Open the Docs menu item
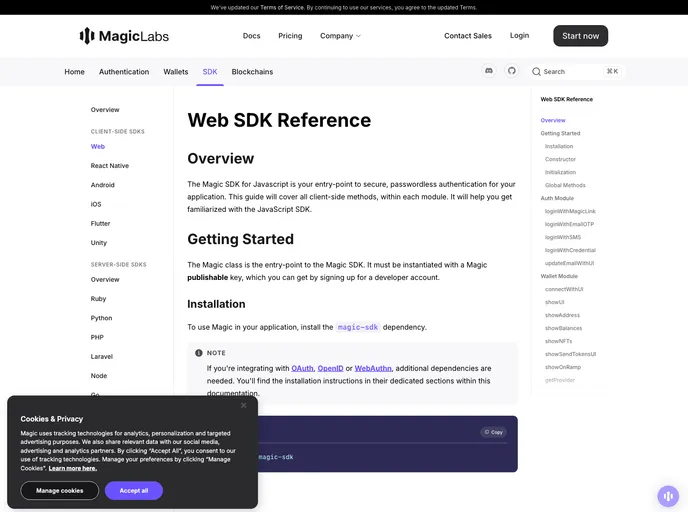This screenshot has width=688, height=512. coord(251,36)
